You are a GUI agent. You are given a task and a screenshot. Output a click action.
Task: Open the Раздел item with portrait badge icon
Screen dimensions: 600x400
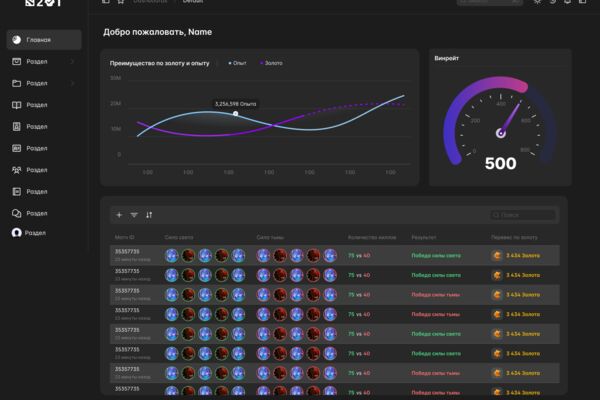pyautogui.click(x=37, y=127)
